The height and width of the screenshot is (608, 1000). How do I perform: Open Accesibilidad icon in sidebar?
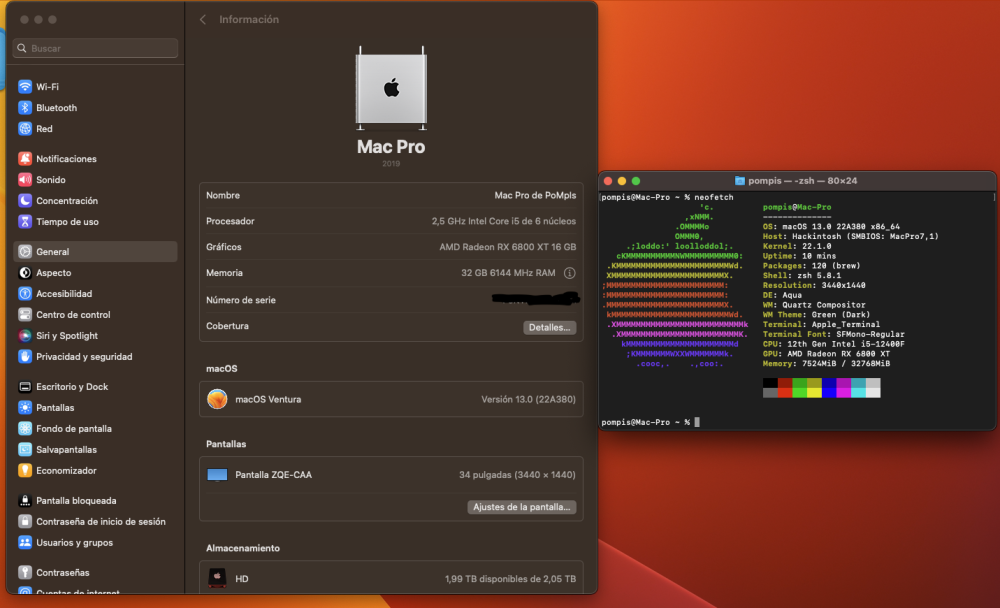click(x=25, y=294)
